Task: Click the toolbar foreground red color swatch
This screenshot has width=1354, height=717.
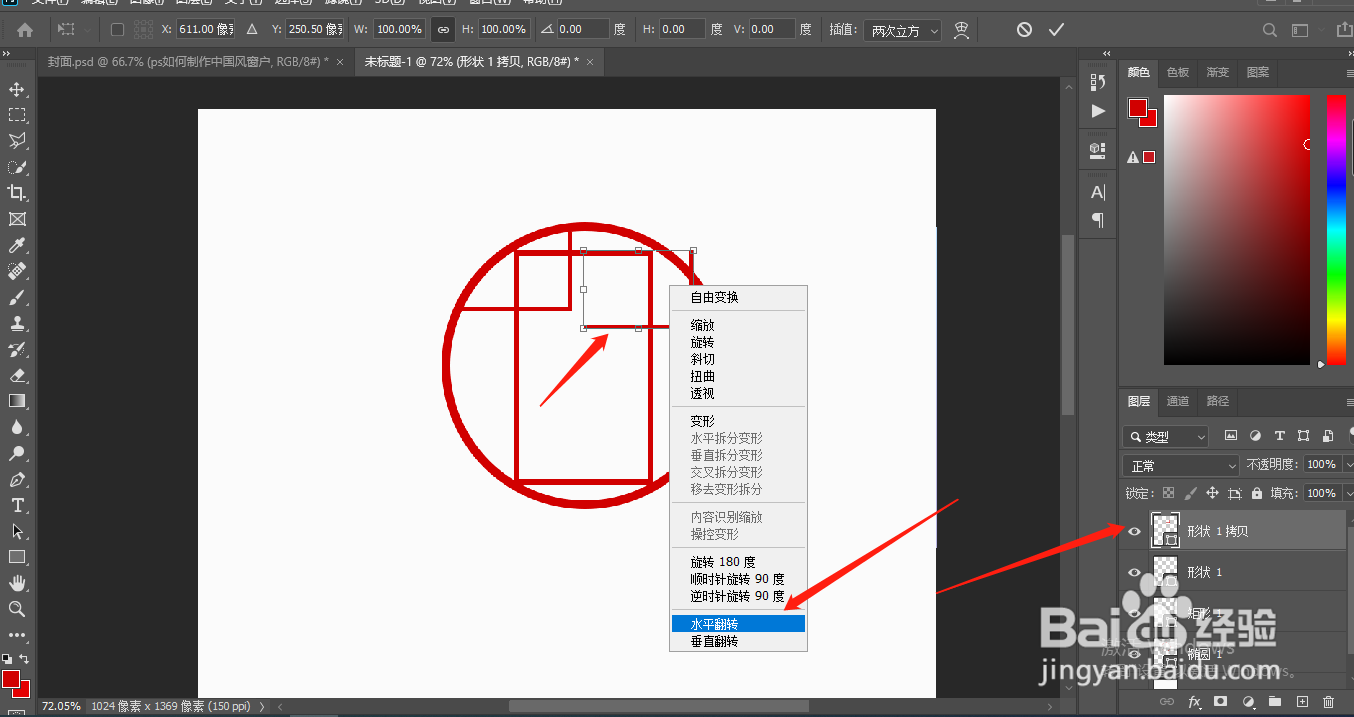Action: pos(10,680)
